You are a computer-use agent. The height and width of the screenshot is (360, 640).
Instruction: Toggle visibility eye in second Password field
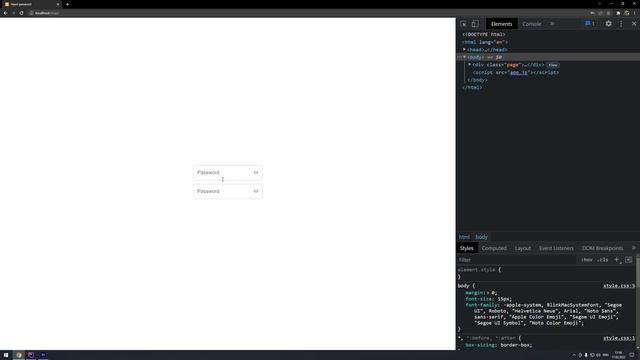click(x=256, y=191)
